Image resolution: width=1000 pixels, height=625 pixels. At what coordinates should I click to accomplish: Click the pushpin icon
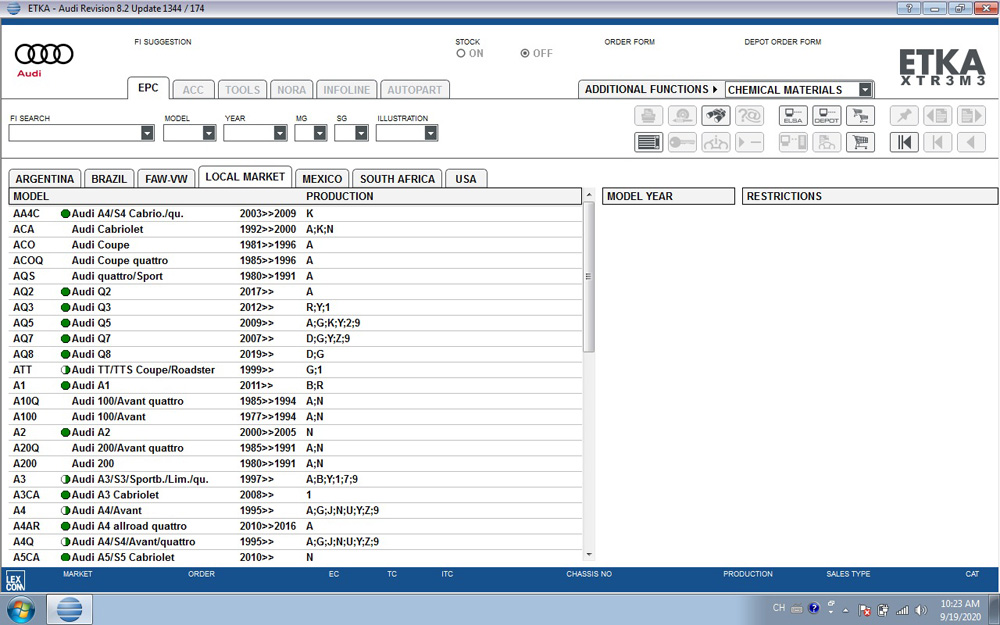(904, 115)
